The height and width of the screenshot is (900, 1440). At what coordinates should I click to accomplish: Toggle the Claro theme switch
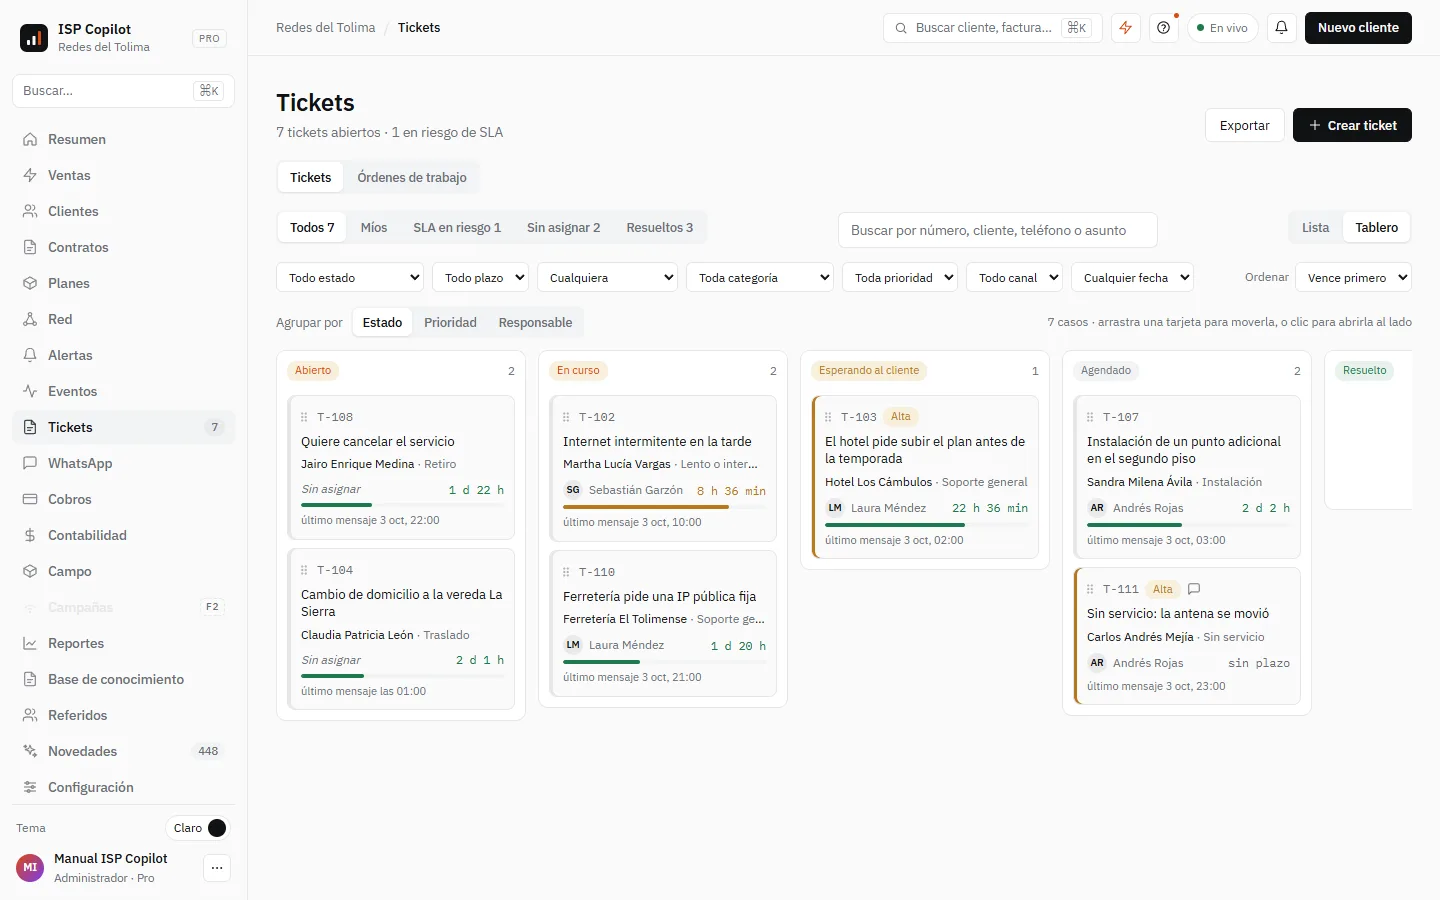pos(198,828)
